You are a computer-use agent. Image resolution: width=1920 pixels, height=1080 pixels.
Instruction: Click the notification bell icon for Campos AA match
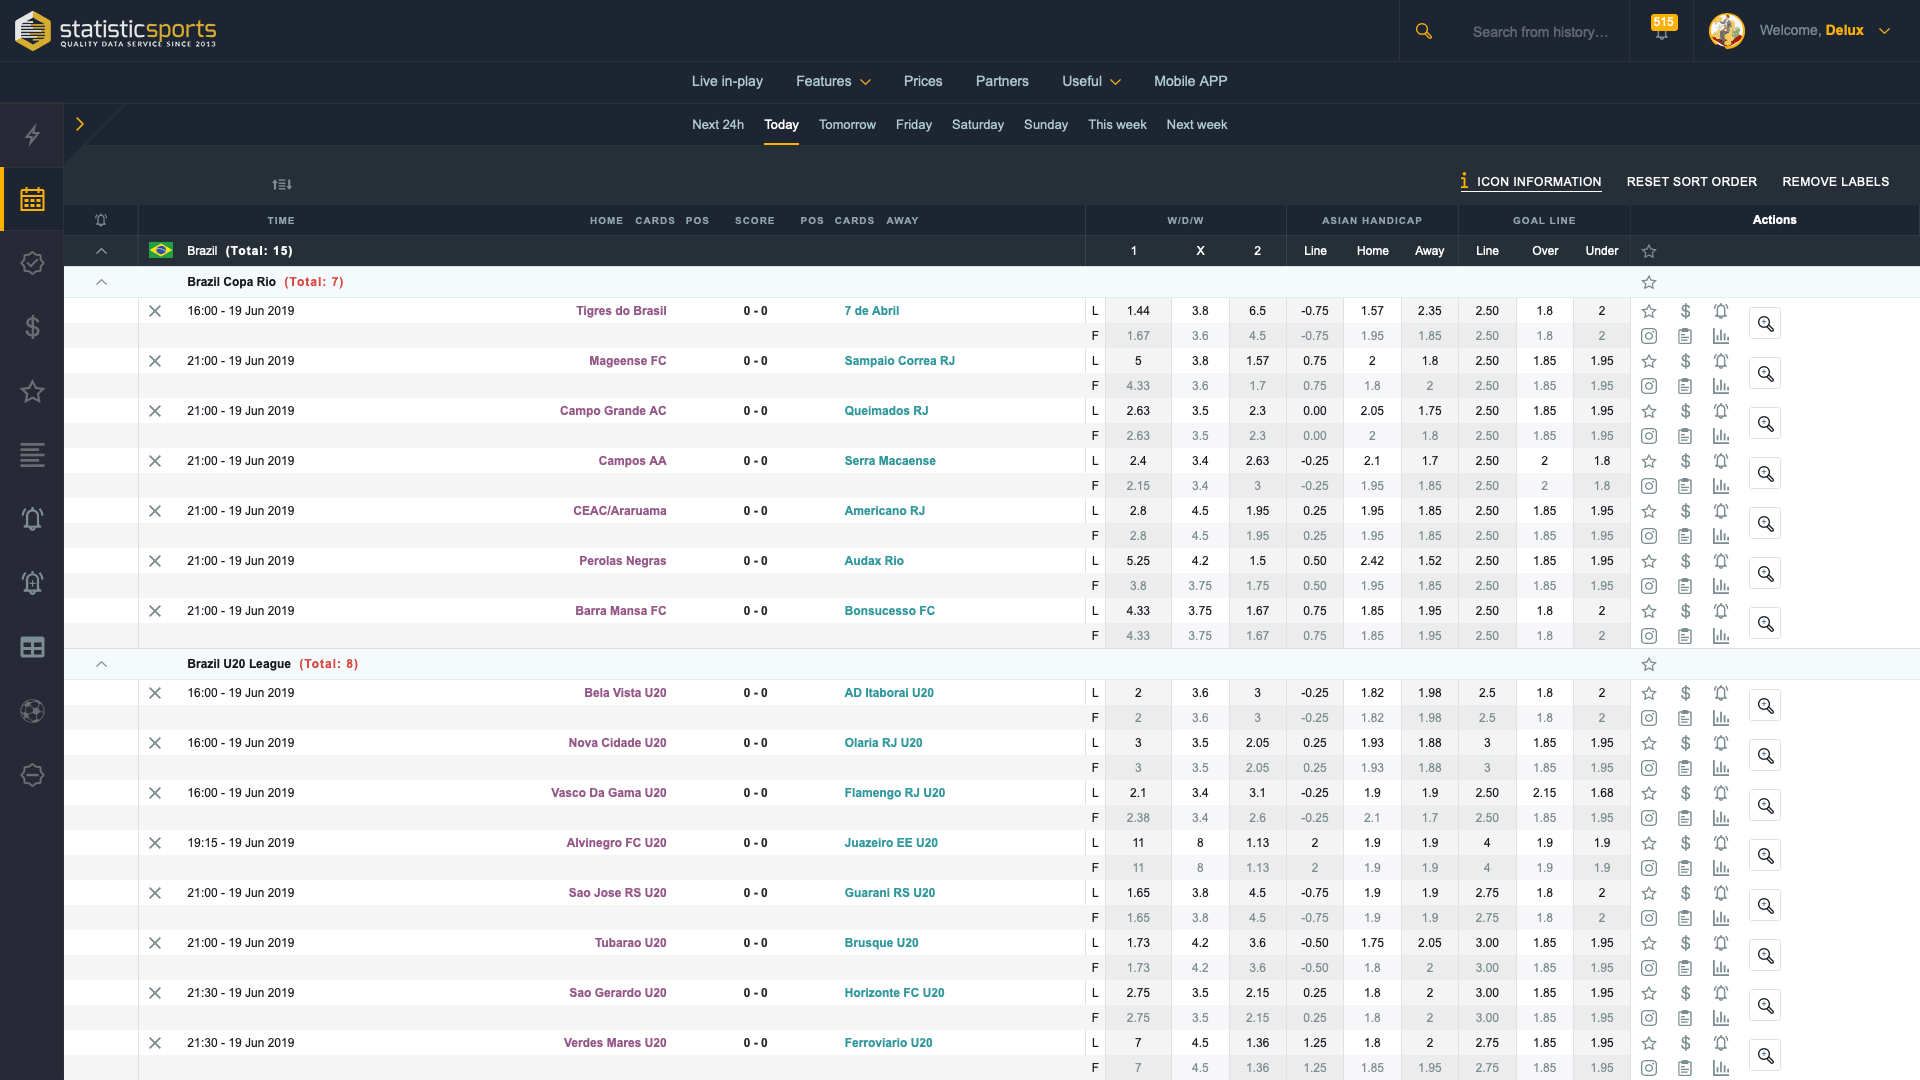1720,462
